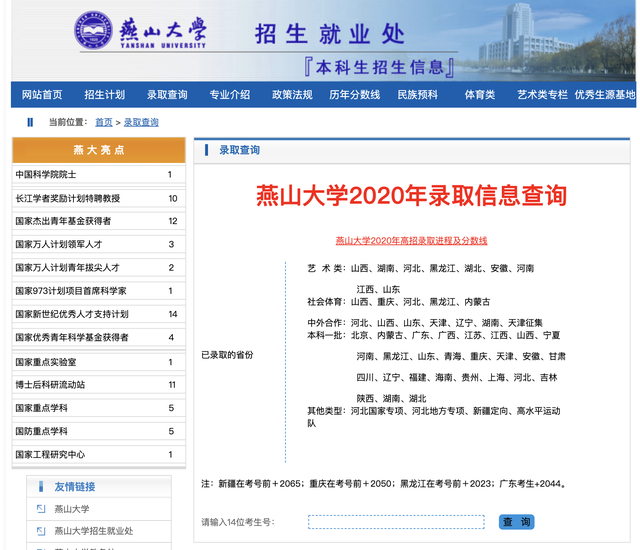Click the 中外合作 province list label
640x550 pixels.
click(x=326, y=323)
